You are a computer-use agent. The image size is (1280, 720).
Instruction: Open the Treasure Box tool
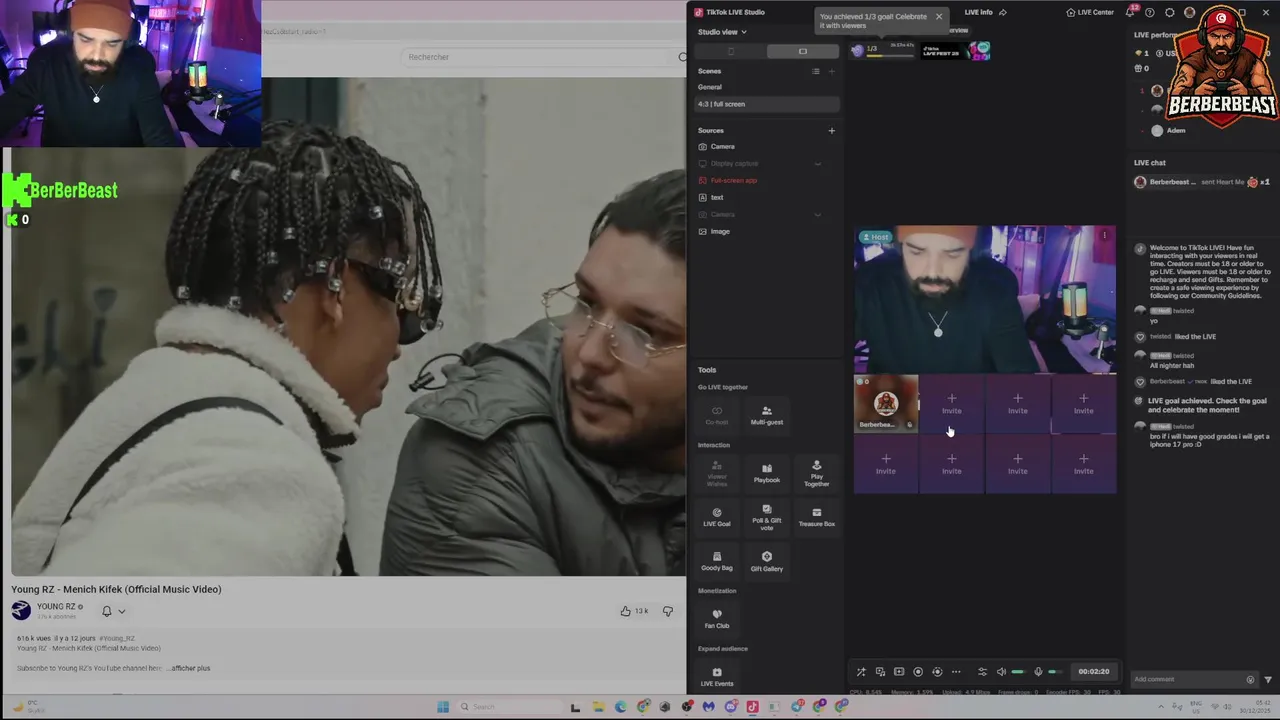point(817,517)
